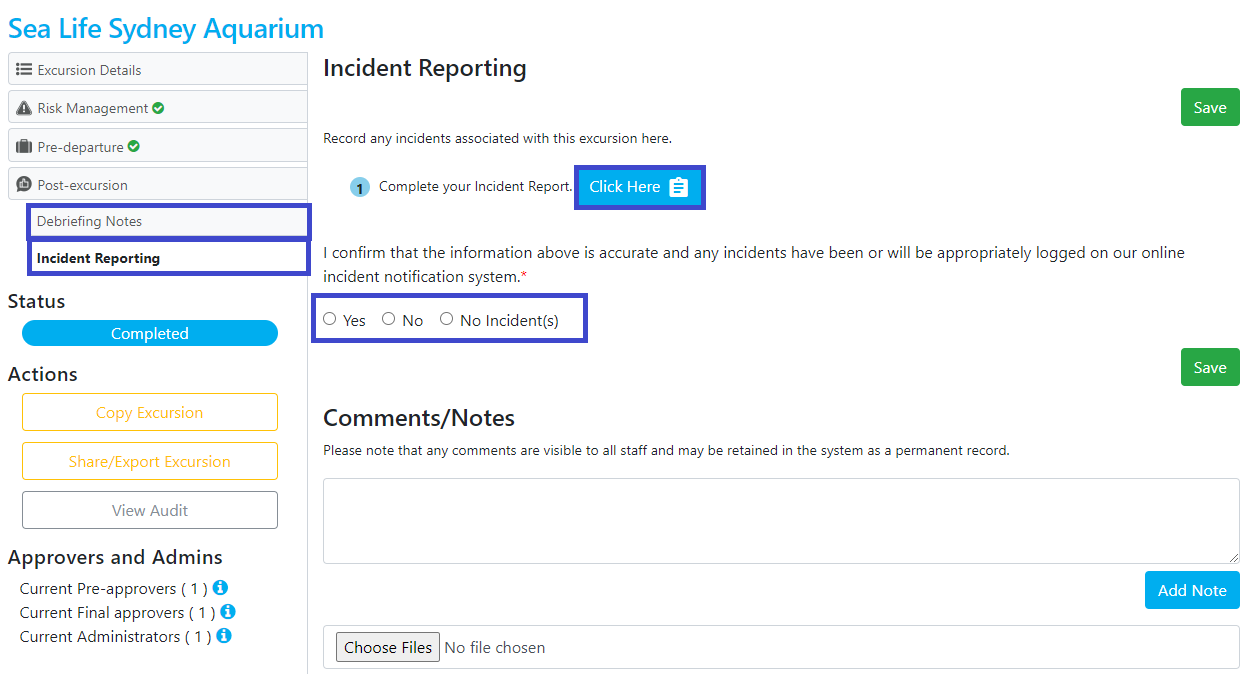Click the Pre-departure suitcase icon
The height and width of the screenshot is (674, 1258).
(x=24, y=147)
